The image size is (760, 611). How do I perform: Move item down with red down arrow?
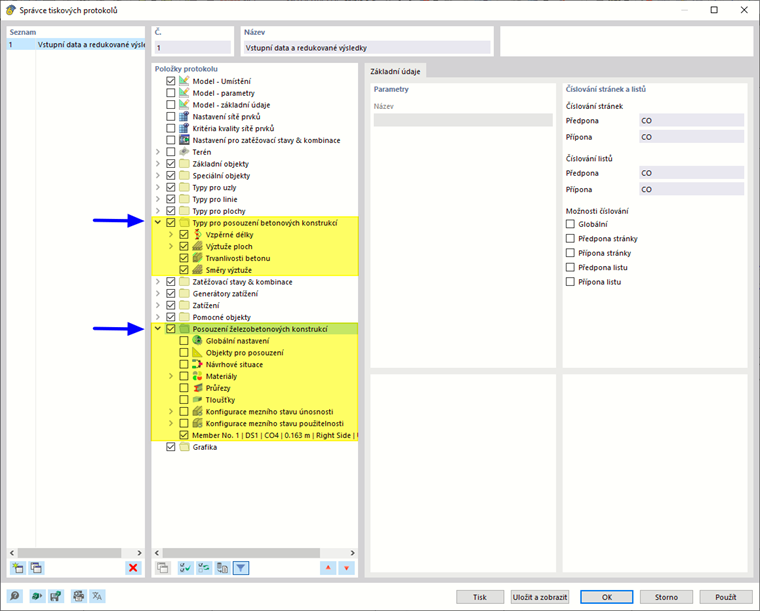coord(347,568)
